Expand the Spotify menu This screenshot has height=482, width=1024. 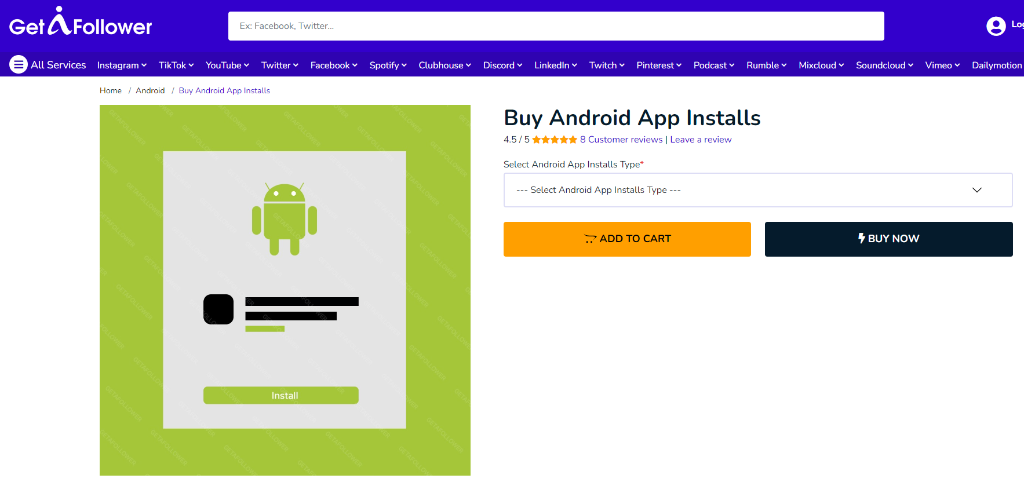pyautogui.click(x=388, y=65)
